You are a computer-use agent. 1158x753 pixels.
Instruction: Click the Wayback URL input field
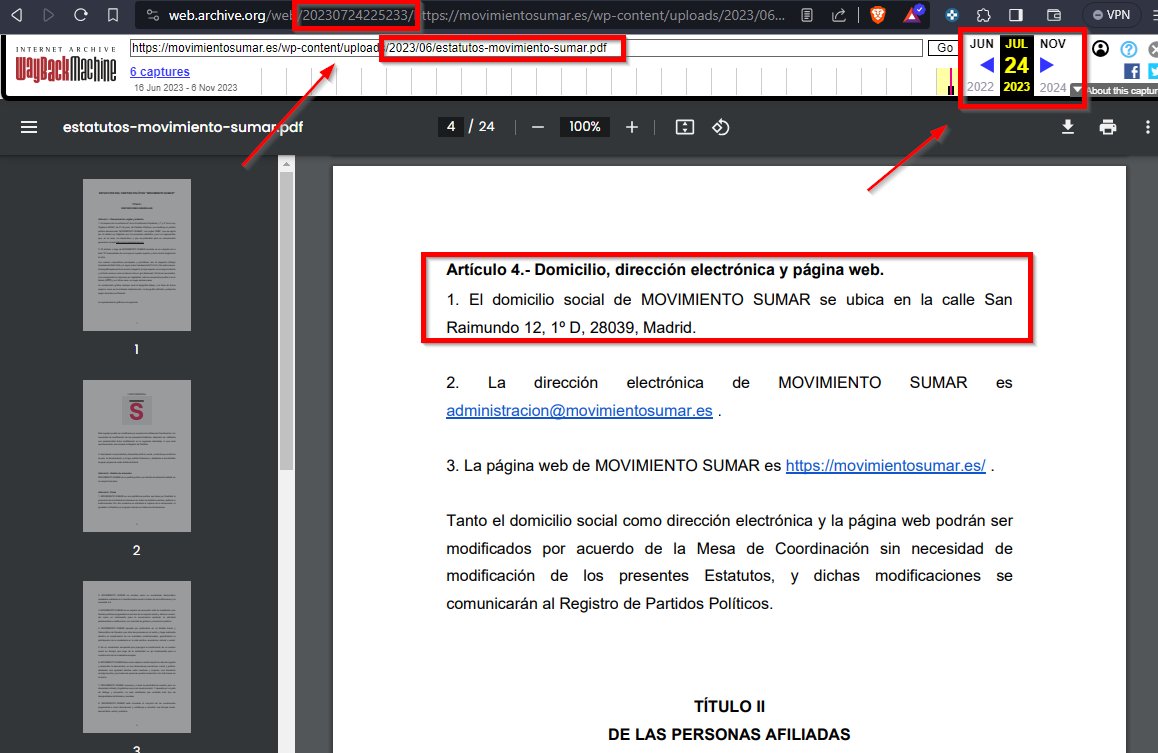526,48
